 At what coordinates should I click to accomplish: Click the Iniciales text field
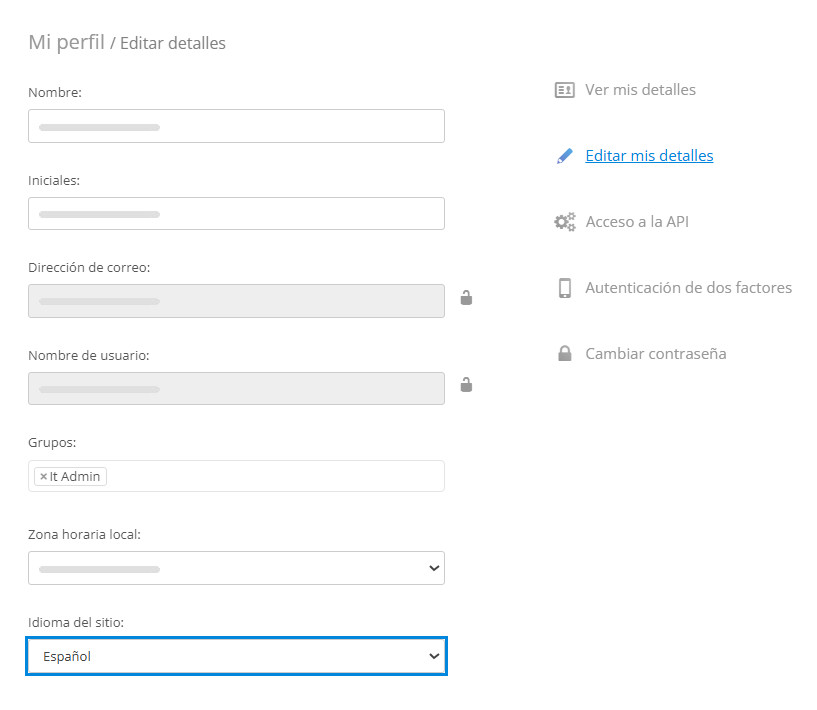[x=236, y=213]
